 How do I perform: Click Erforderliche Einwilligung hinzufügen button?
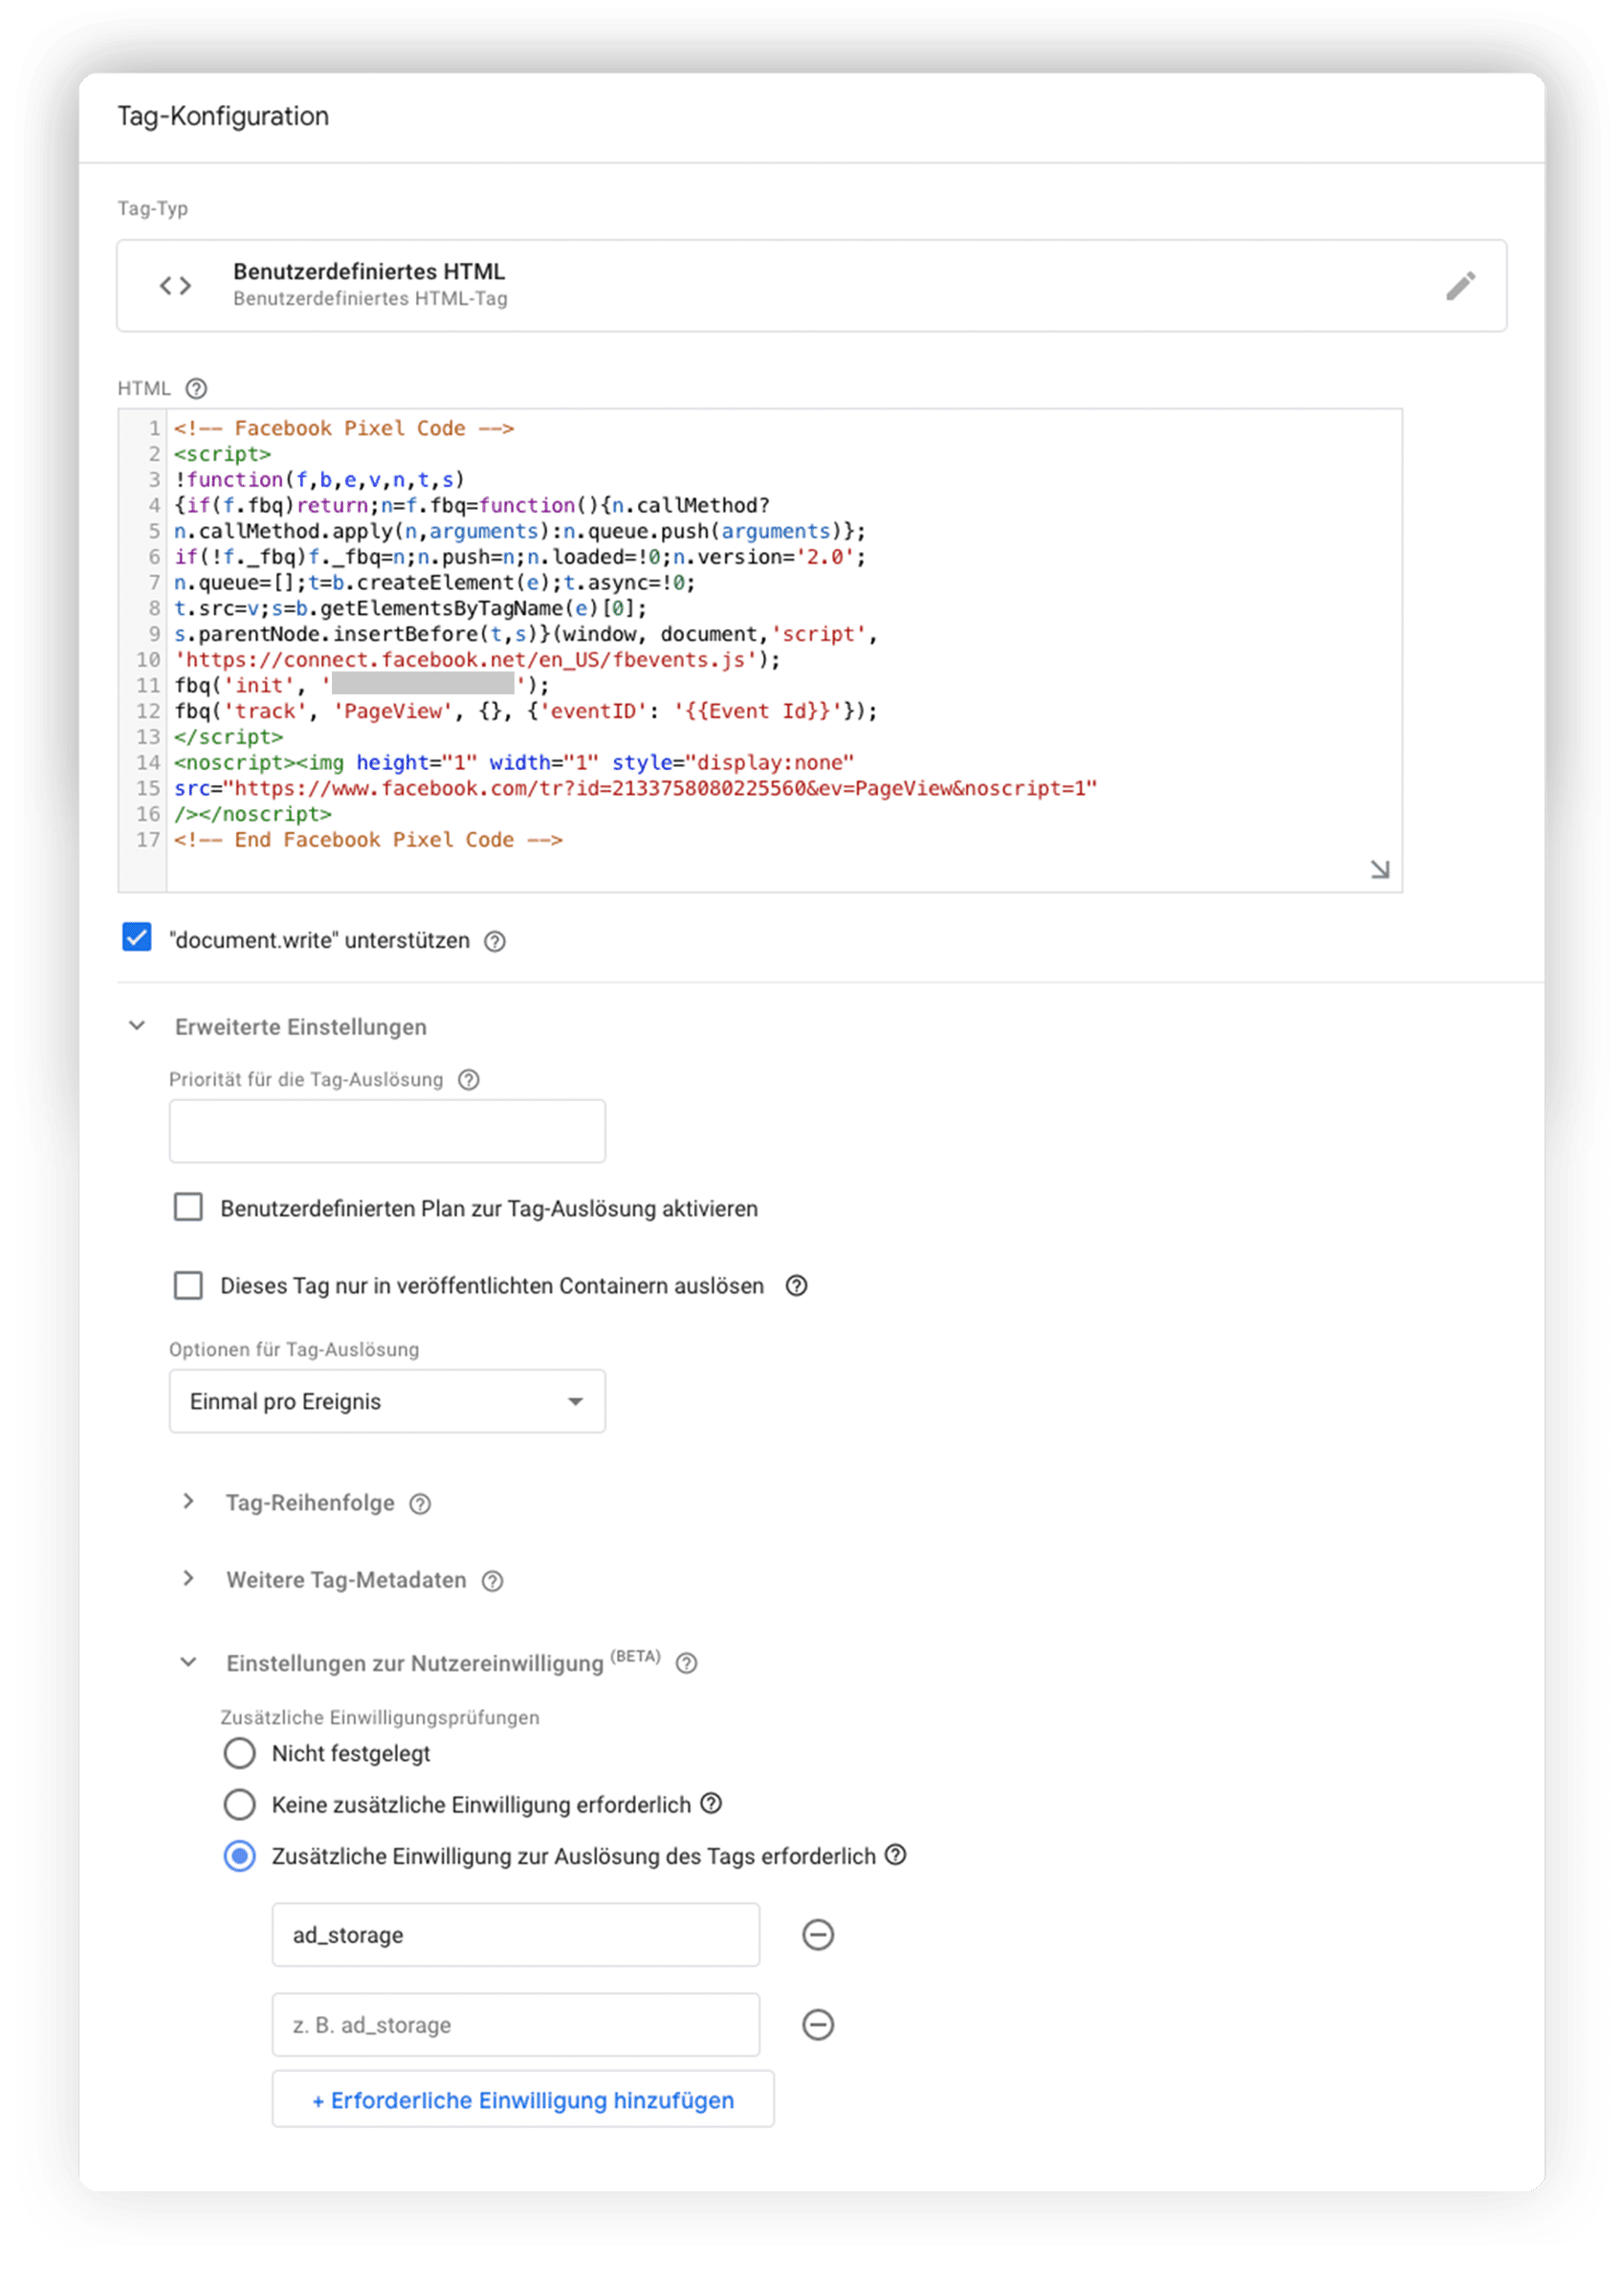(x=523, y=2100)
